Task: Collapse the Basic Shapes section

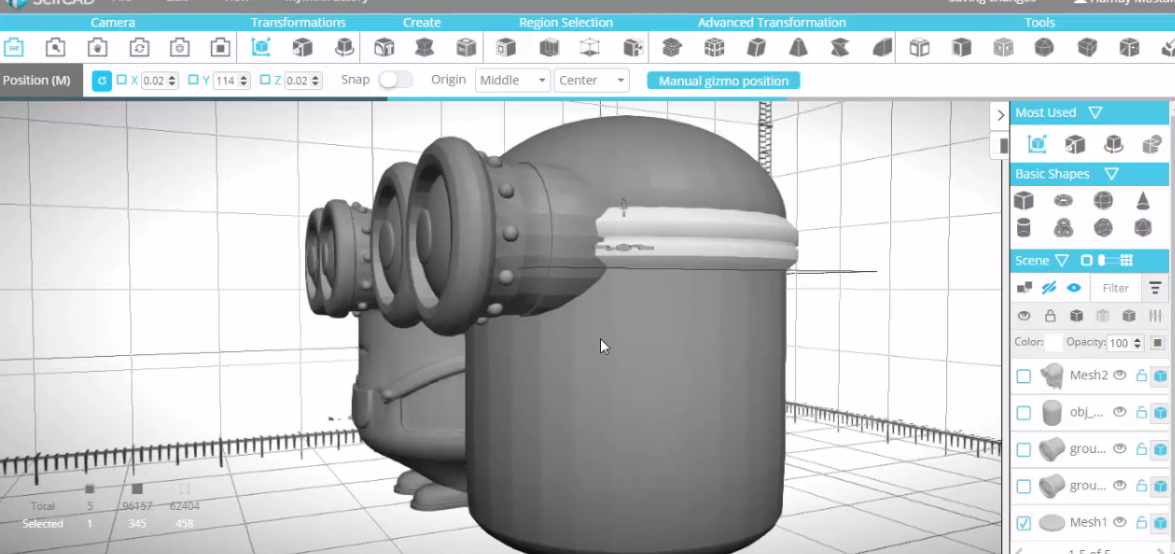Action: click(1111, 174)
